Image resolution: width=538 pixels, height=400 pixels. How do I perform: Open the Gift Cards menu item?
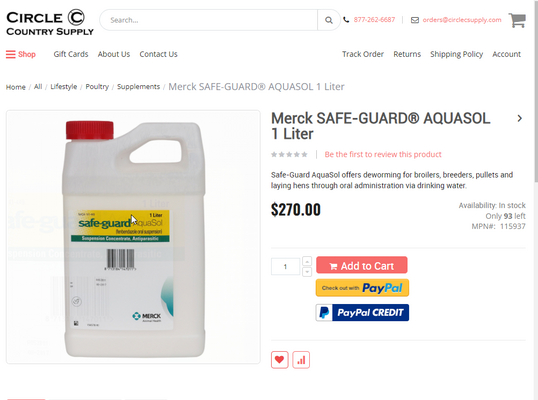pyautogui.click(x=71, y=54)
